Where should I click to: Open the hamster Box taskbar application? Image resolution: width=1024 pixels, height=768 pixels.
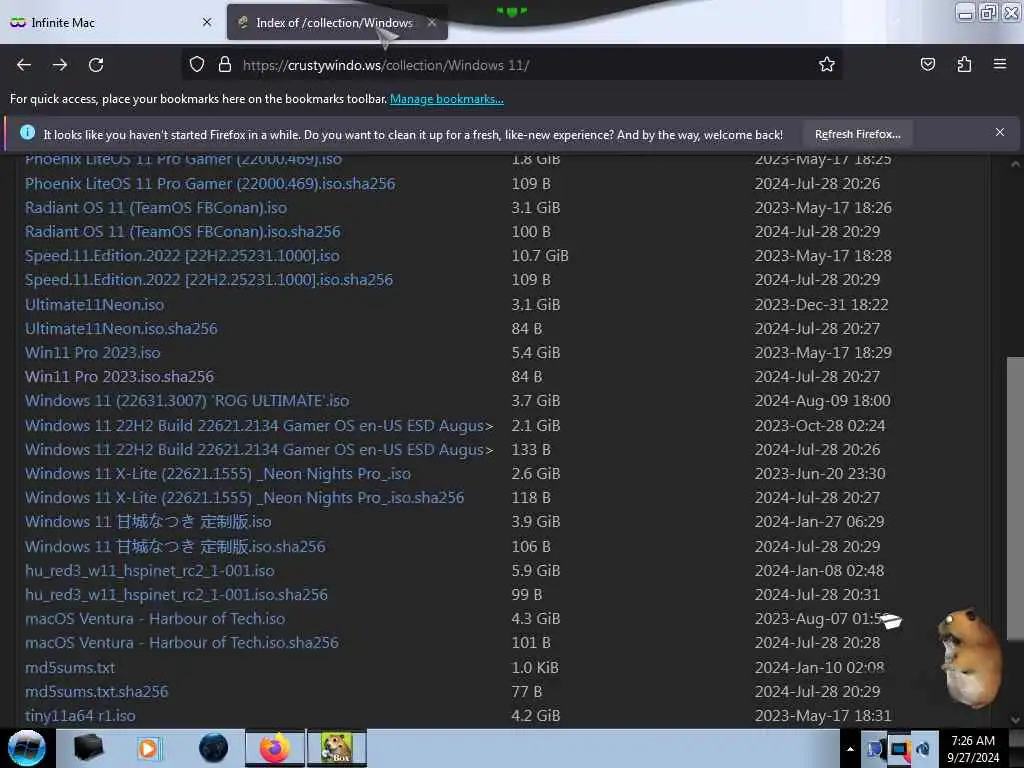coord(337,748)
